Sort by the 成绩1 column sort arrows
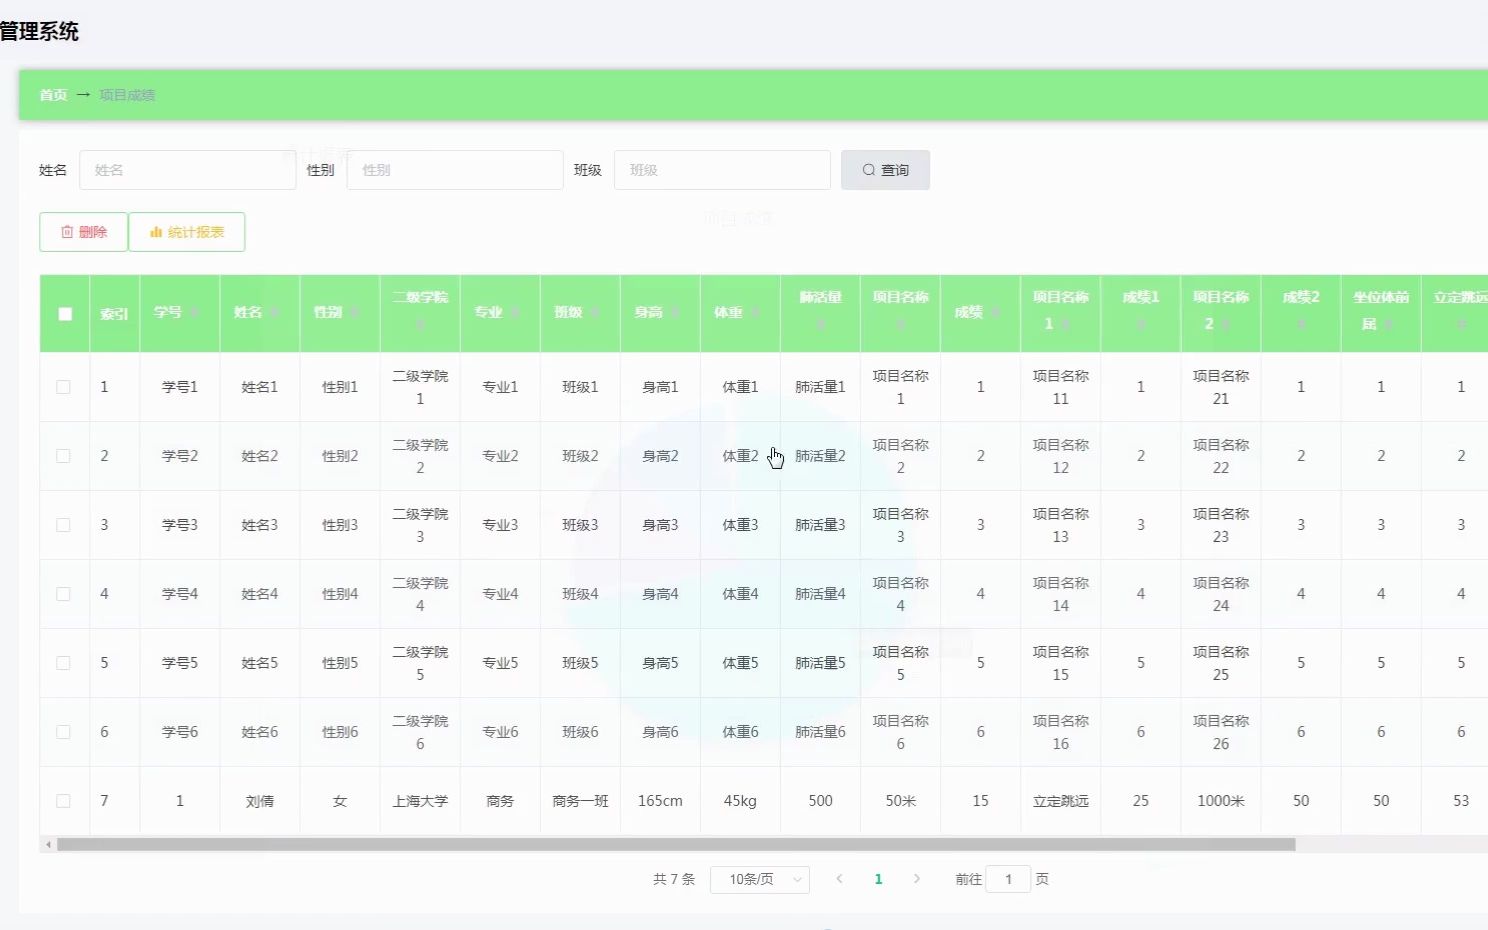Viewport: 1488px width, 930px height. 1140,324
